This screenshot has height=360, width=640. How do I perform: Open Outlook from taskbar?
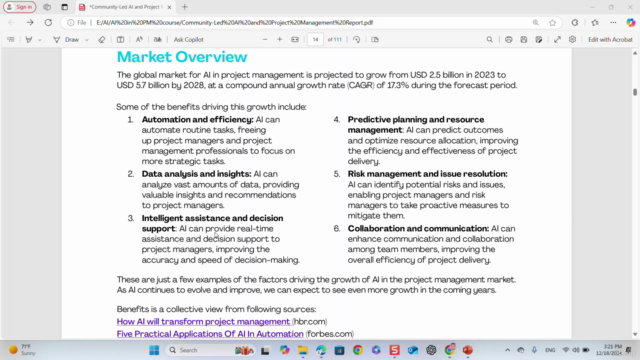pos(413,350)
